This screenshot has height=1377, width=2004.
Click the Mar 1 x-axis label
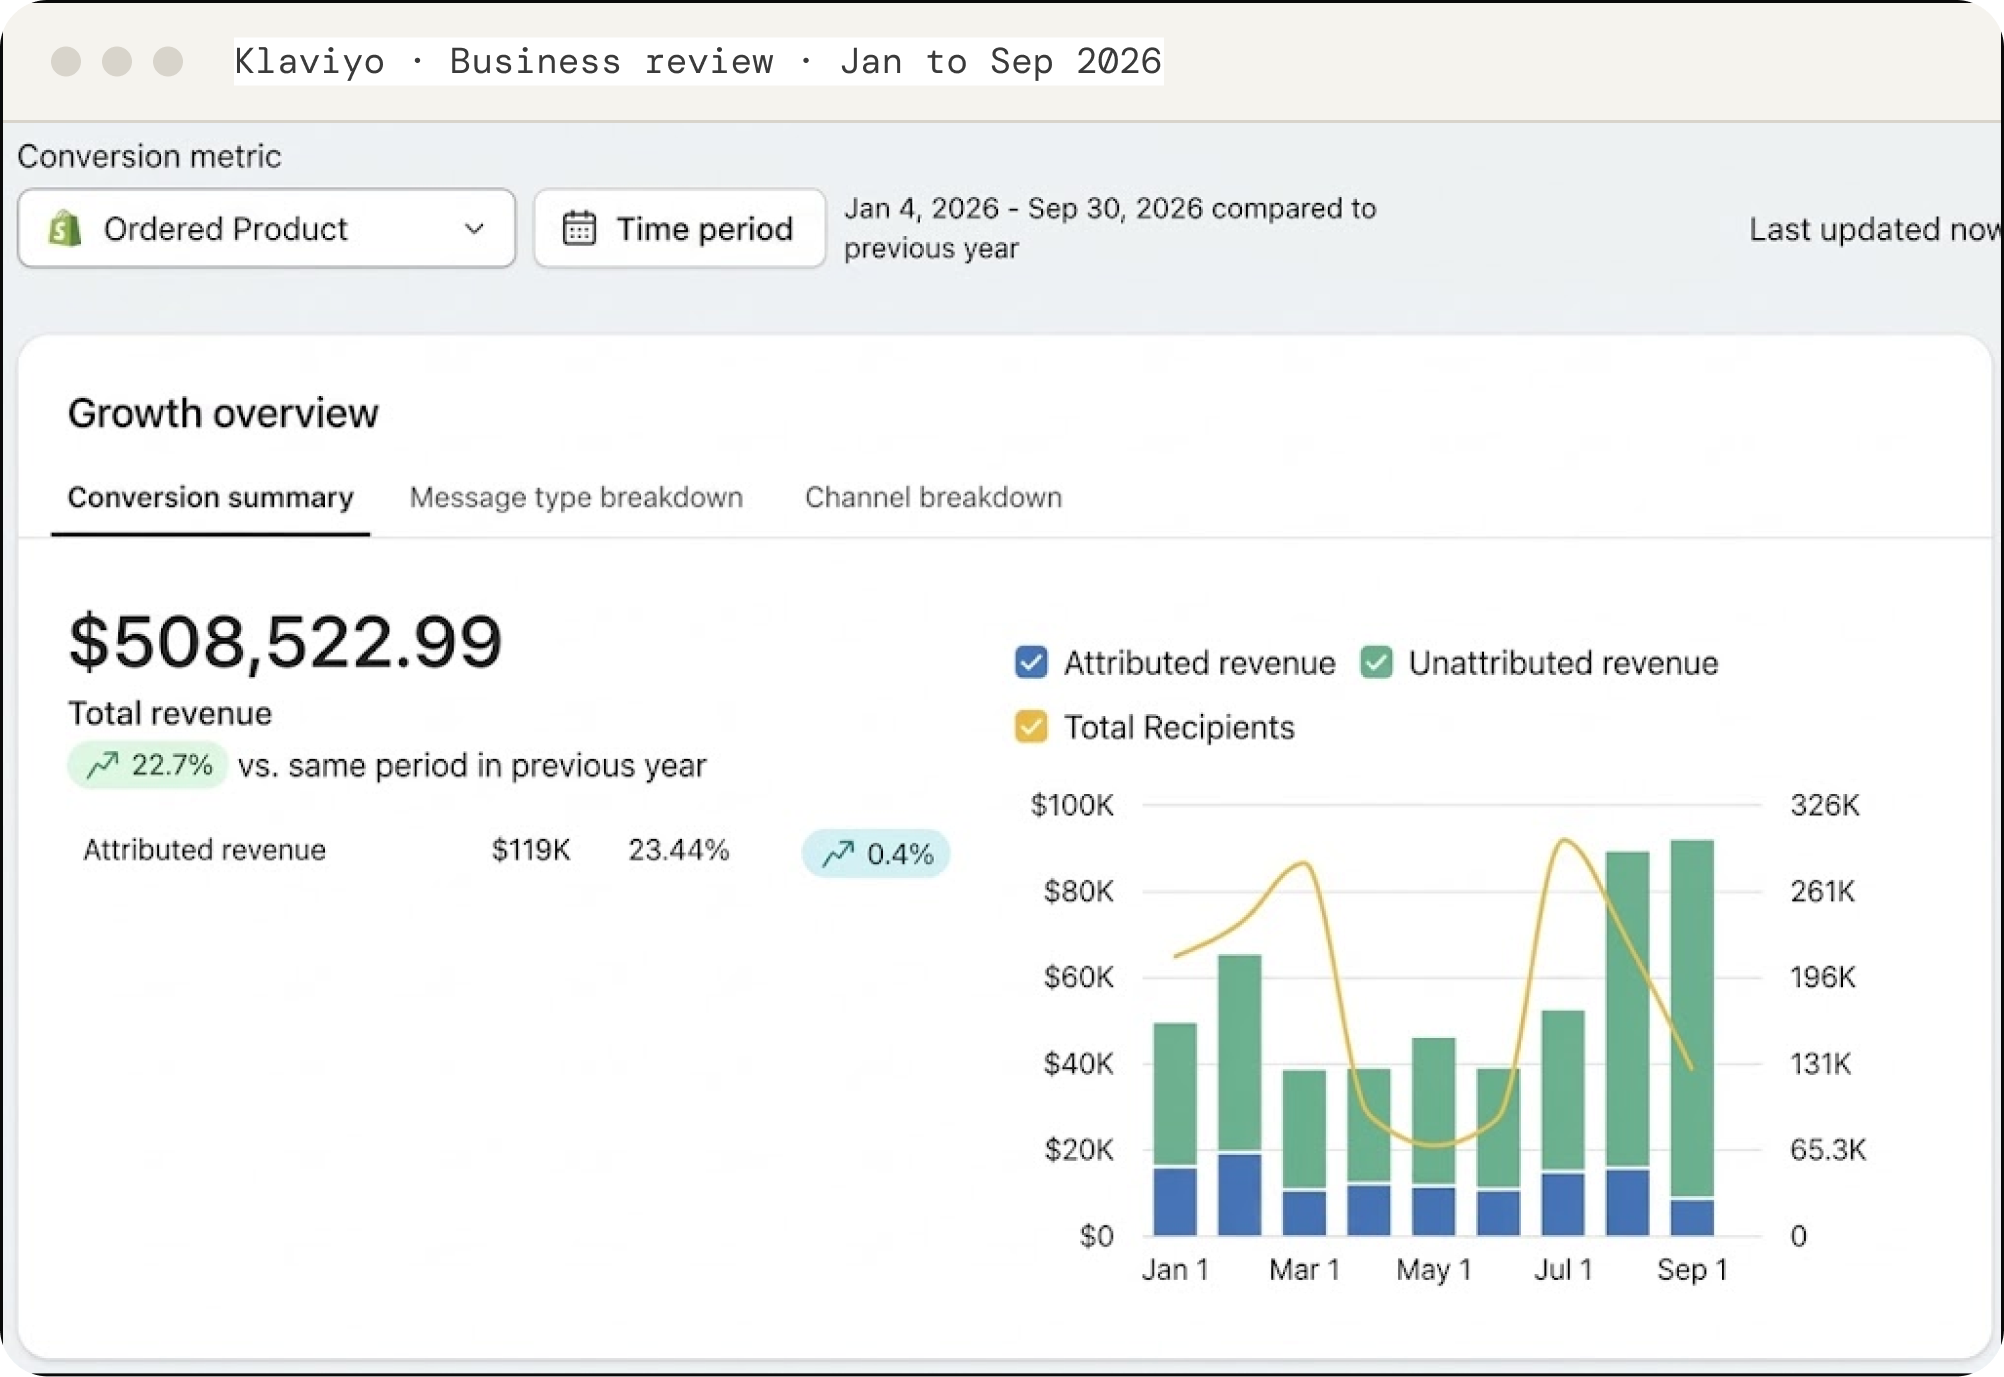click(x=1304, y=1270)
